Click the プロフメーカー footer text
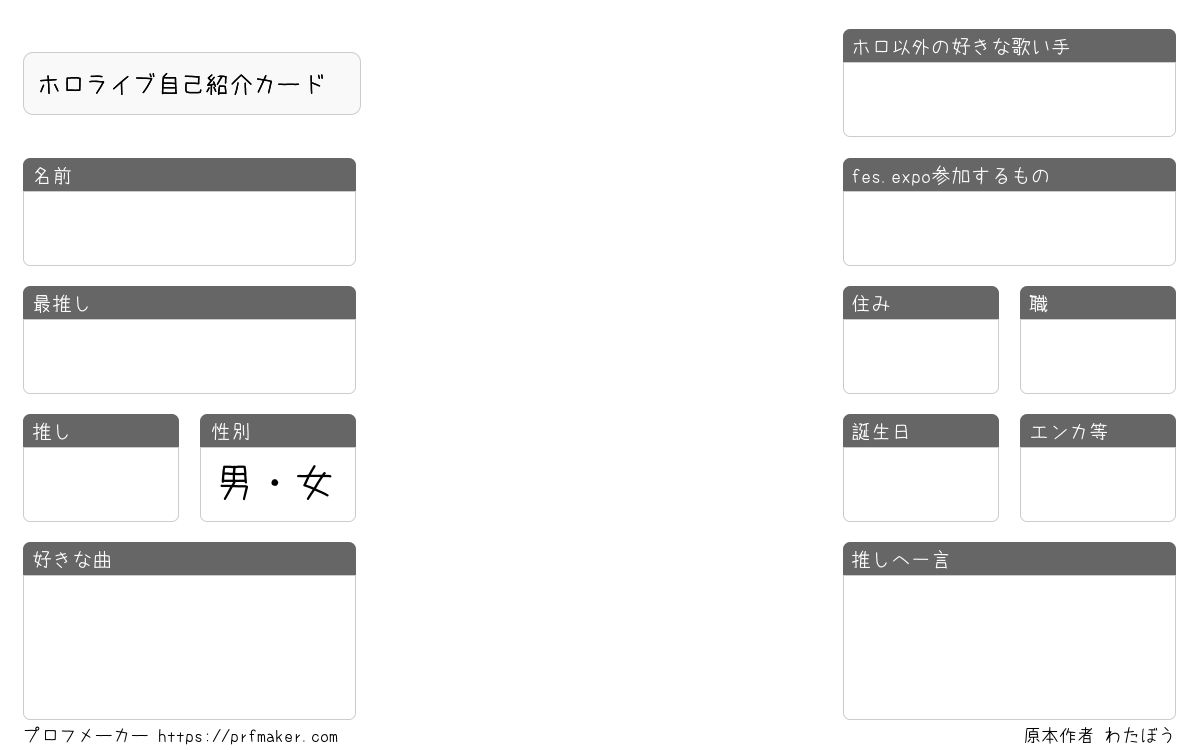 click(86, 736)
